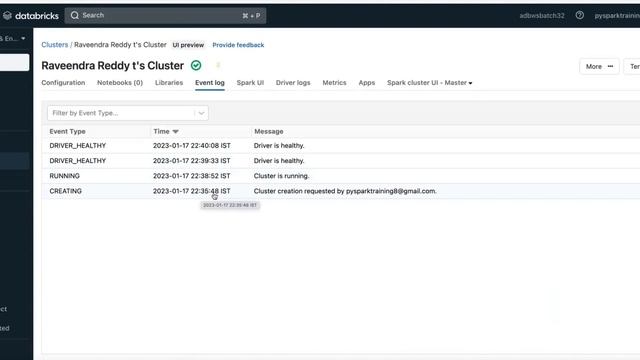Open the Metrics tab

[x=334, y=82]
